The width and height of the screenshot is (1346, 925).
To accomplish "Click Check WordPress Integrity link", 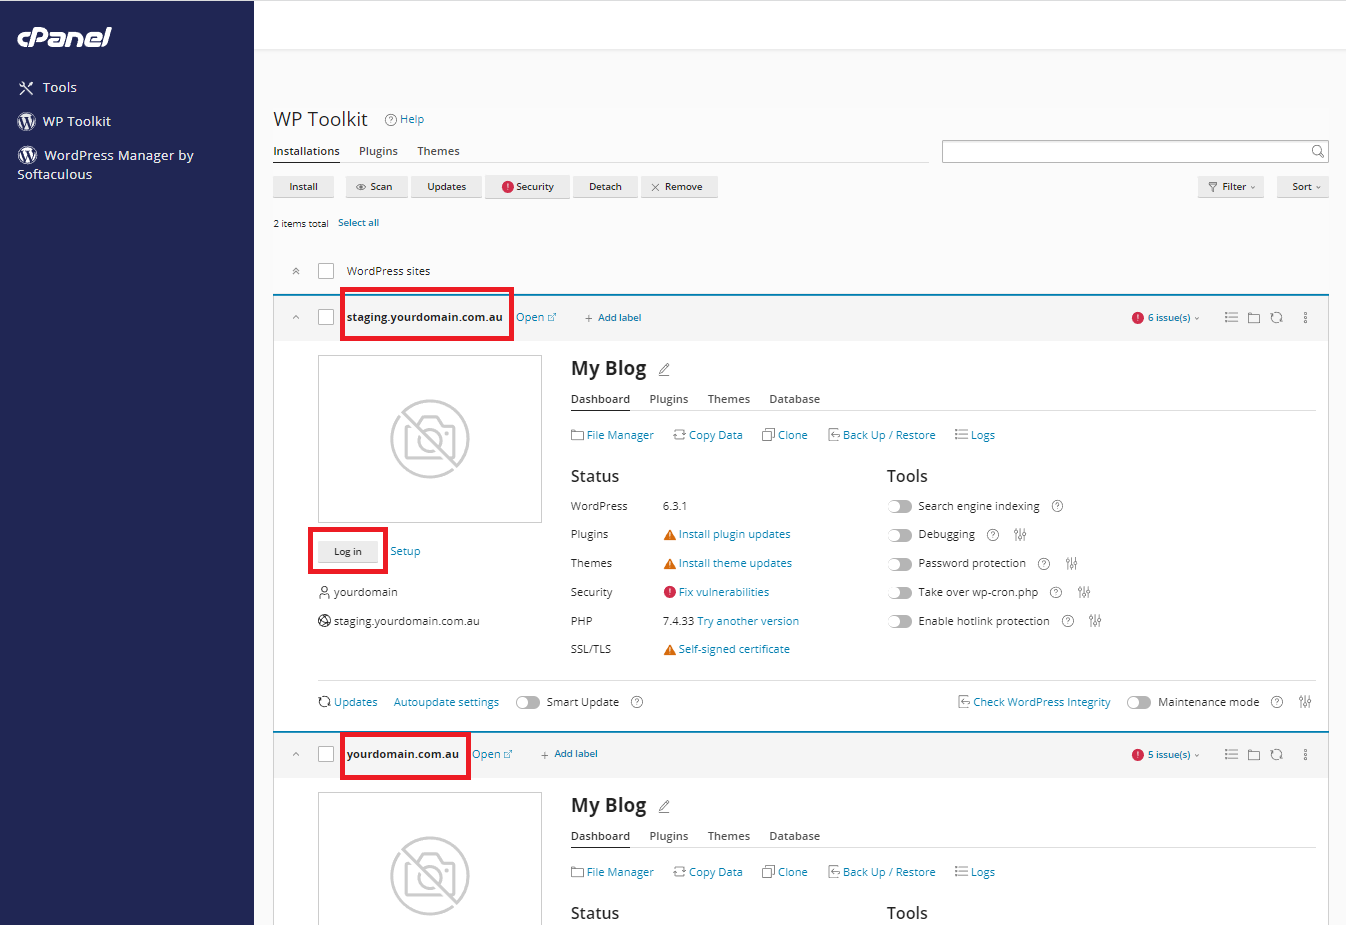I will coord(1034,702).
